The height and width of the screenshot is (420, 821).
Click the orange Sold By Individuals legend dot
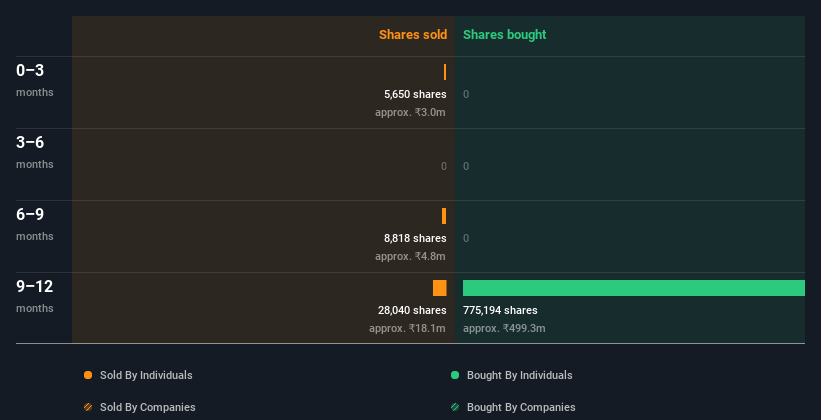click(x=88, y=375)
